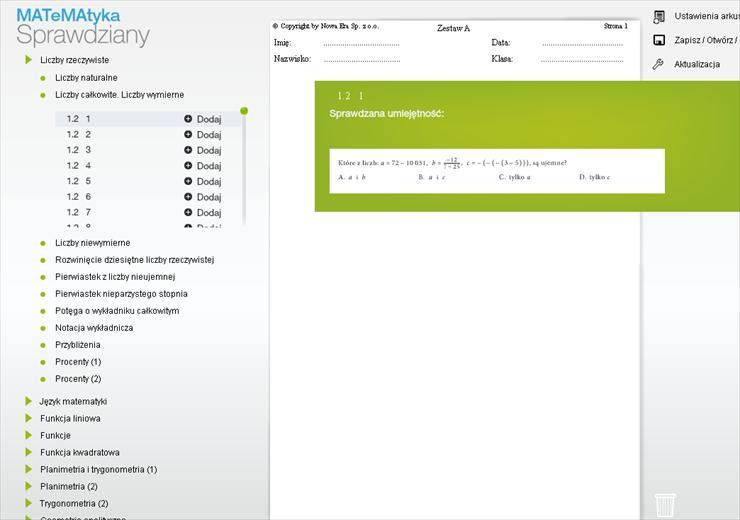
Task: Expand the Funkcja liniowa section
Action: [x=28, y=419]
